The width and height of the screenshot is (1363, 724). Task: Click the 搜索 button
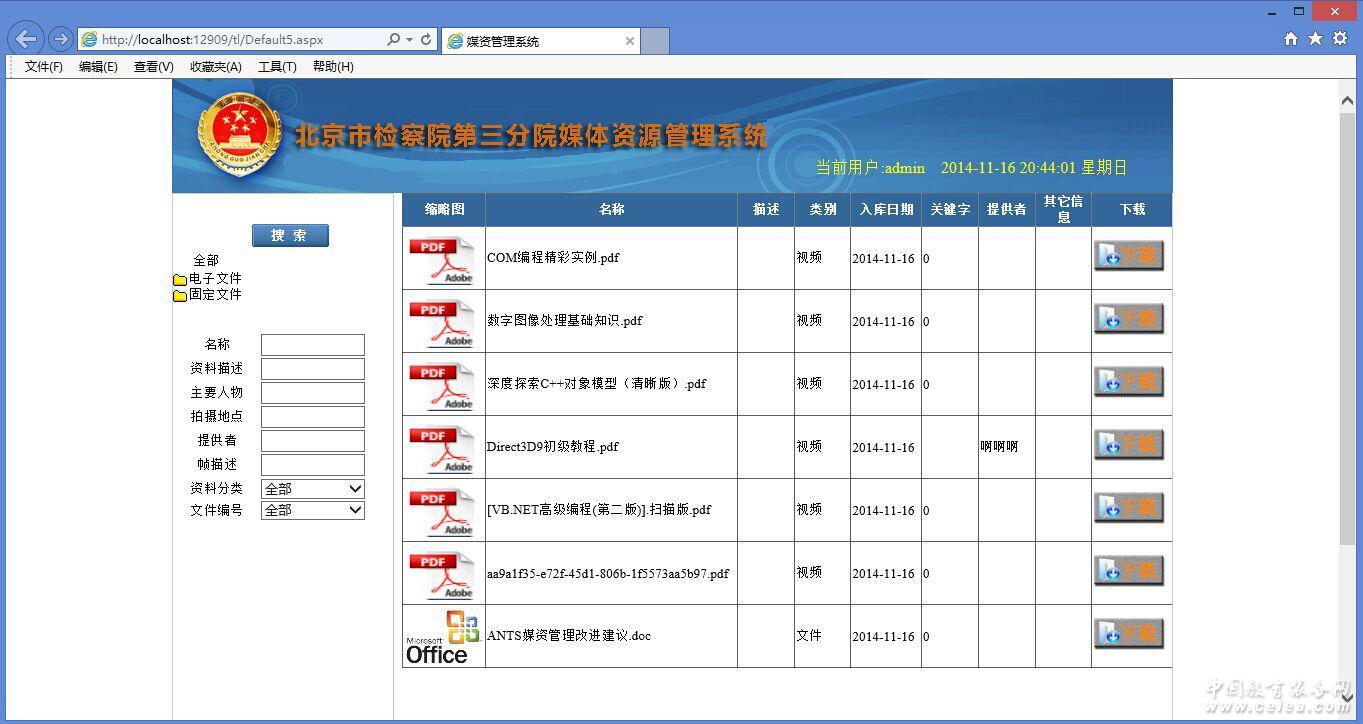pos(290,236)
